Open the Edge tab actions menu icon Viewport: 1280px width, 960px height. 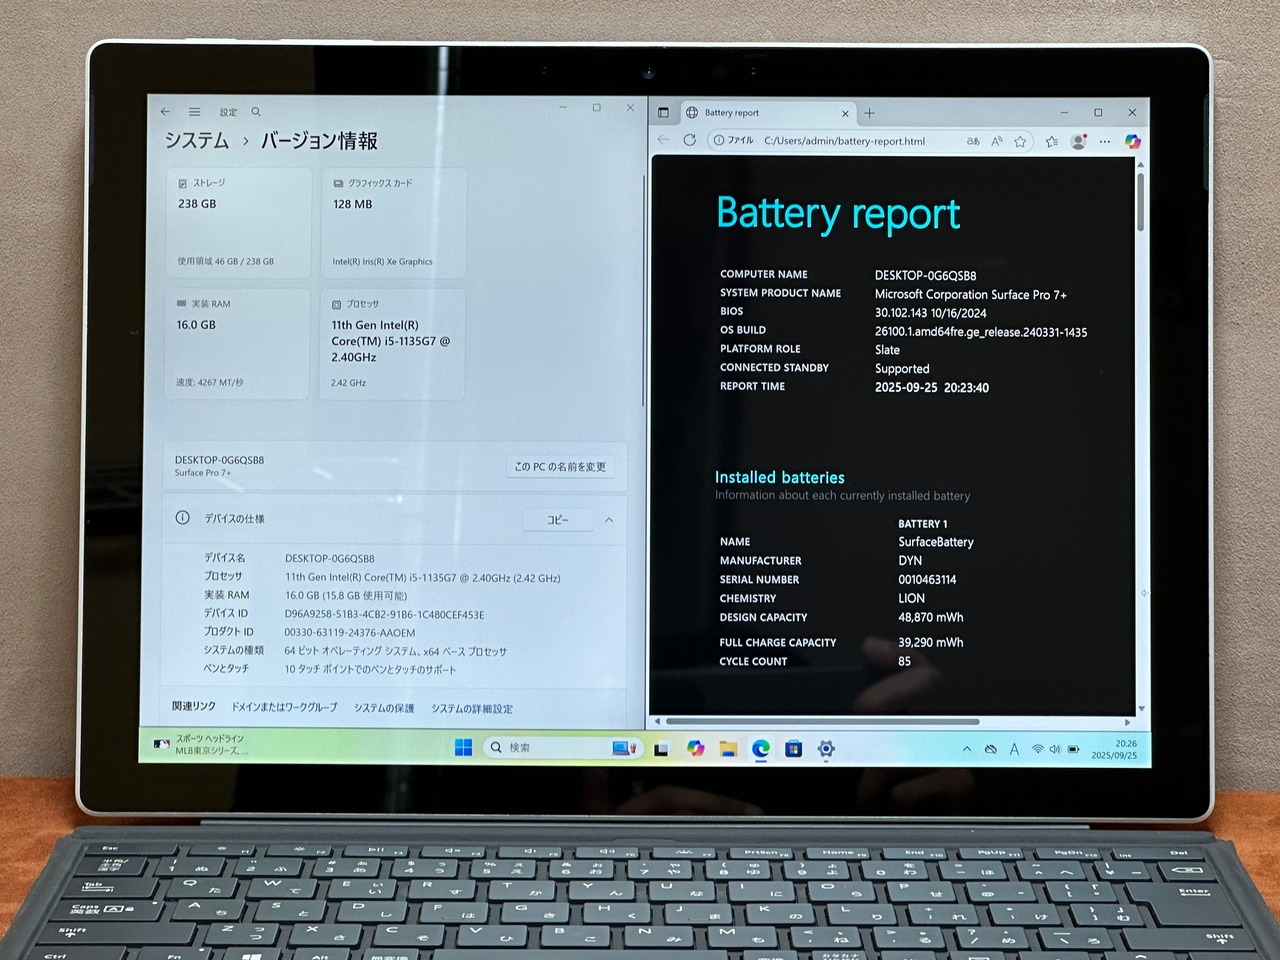tap(663, 113)
